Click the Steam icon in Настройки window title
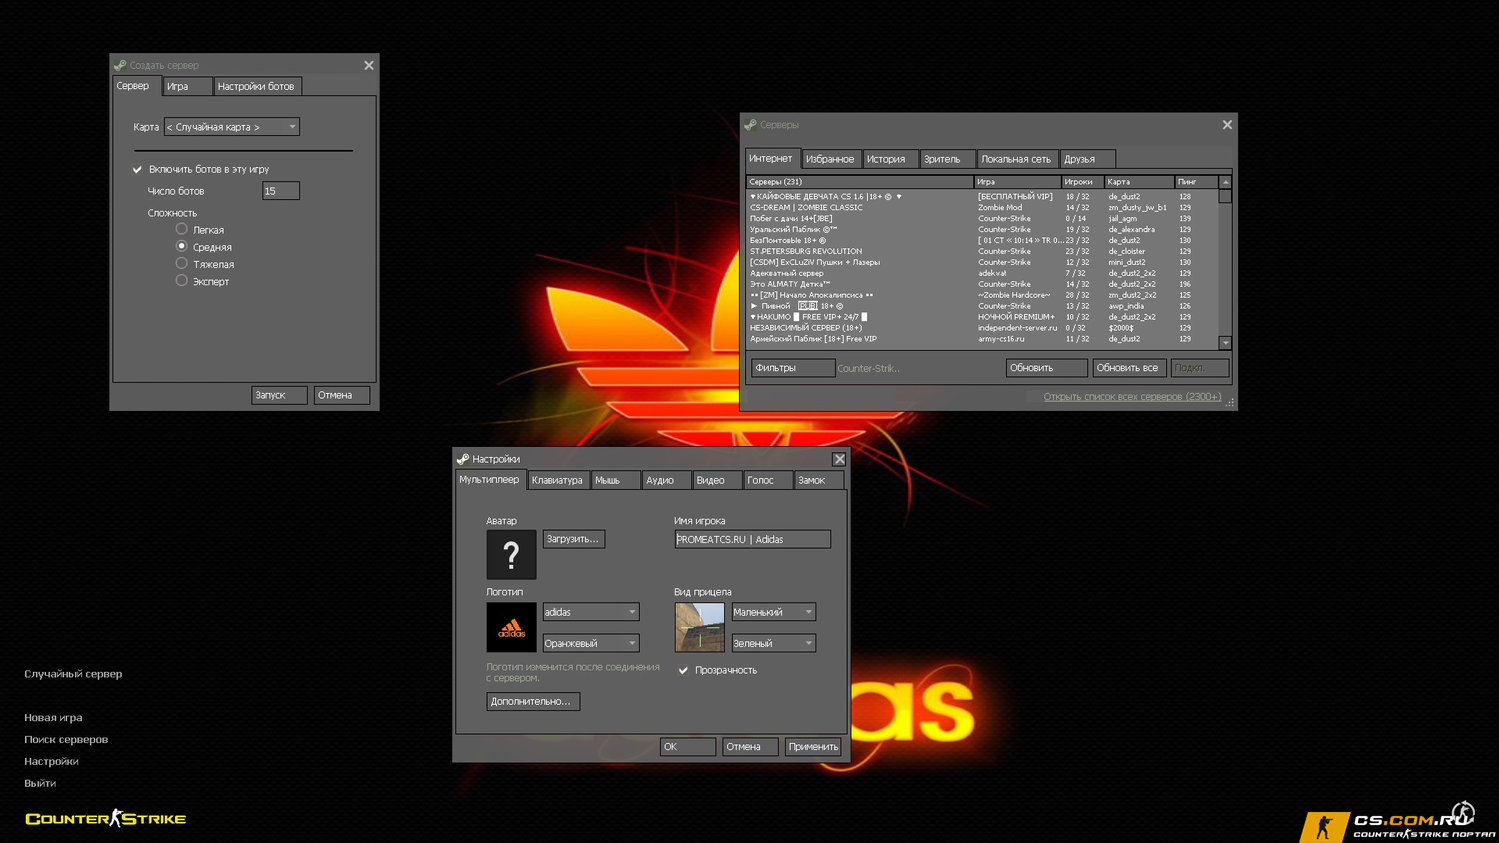 tap(463, 459)
